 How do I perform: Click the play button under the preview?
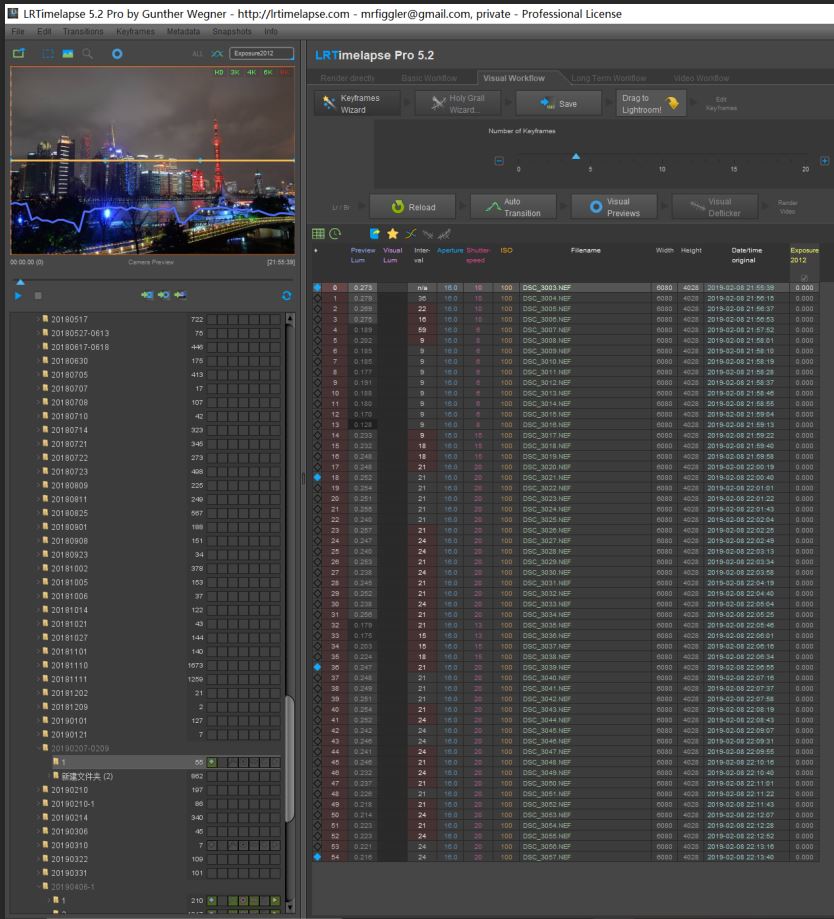click(x=18, y=295)
